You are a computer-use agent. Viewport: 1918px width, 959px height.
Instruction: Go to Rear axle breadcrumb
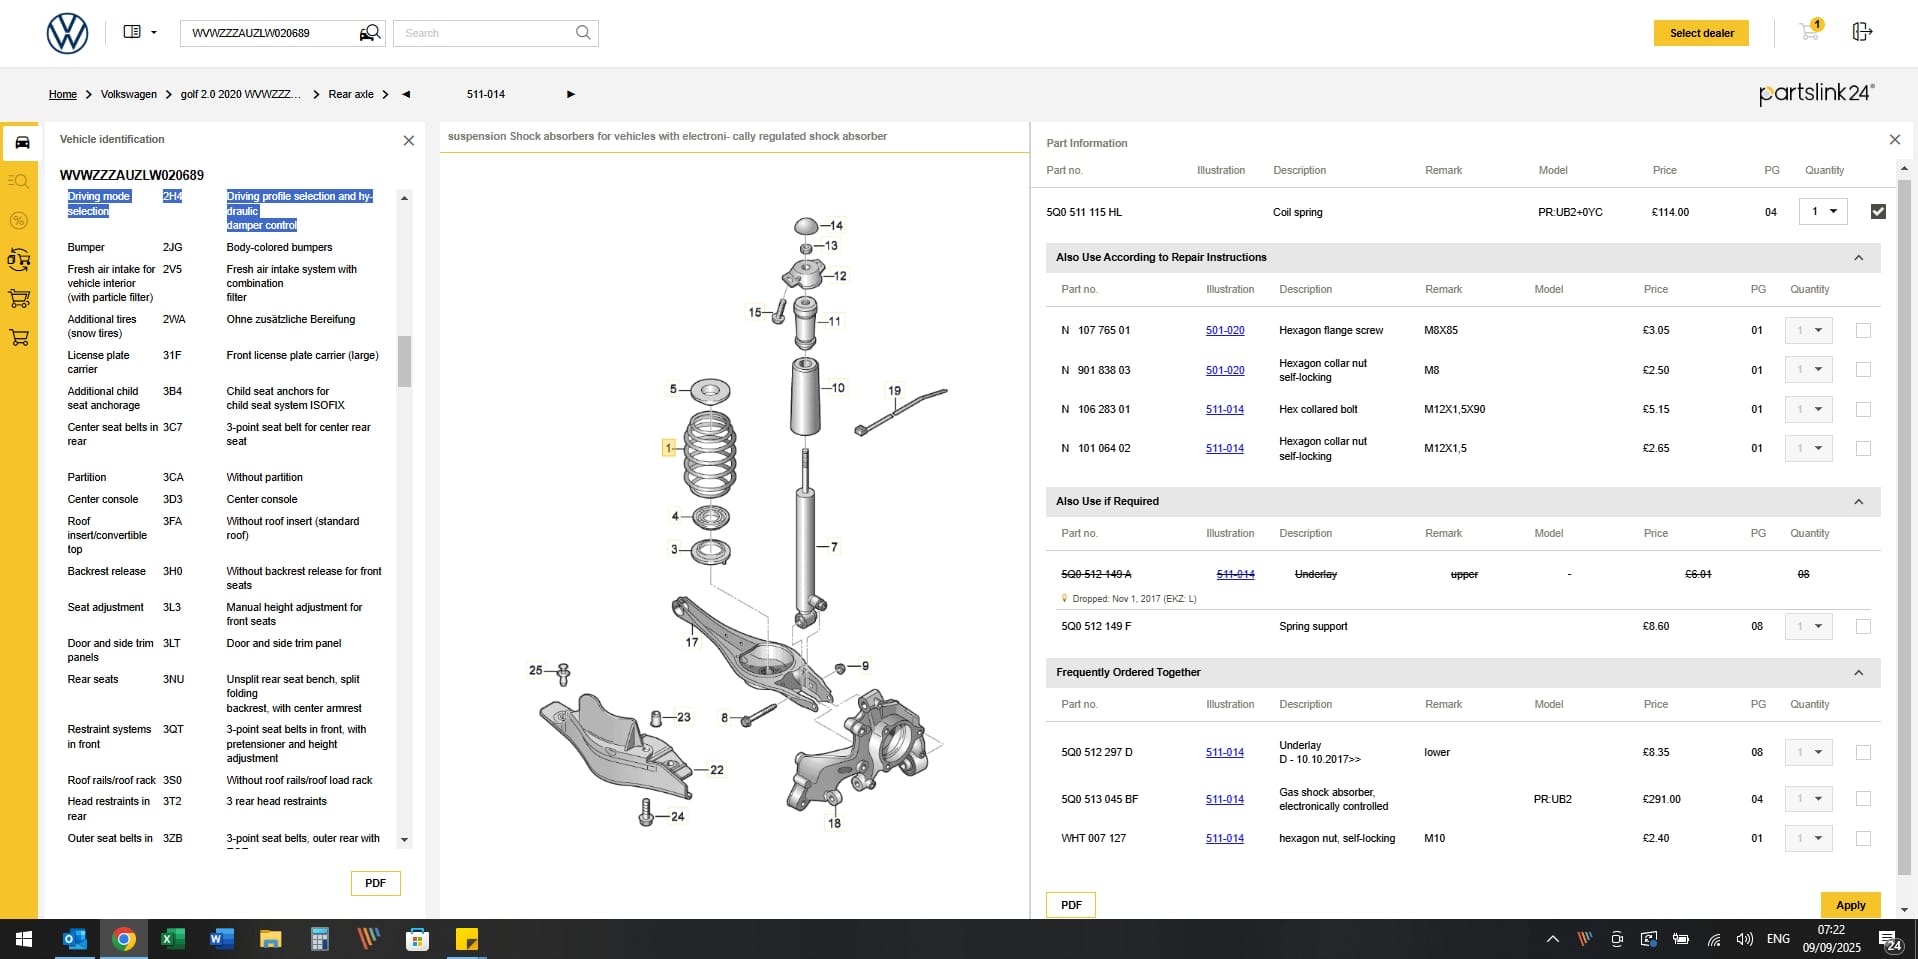coord(351,94)
